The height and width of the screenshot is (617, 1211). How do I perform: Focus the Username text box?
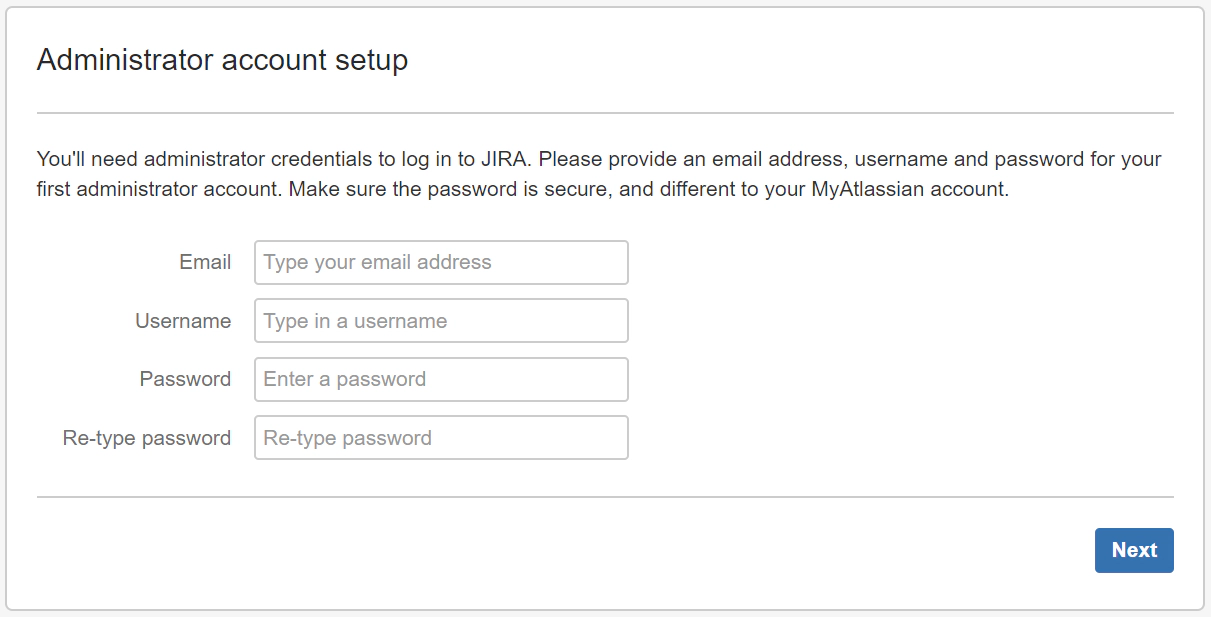[x=440, y=320]
